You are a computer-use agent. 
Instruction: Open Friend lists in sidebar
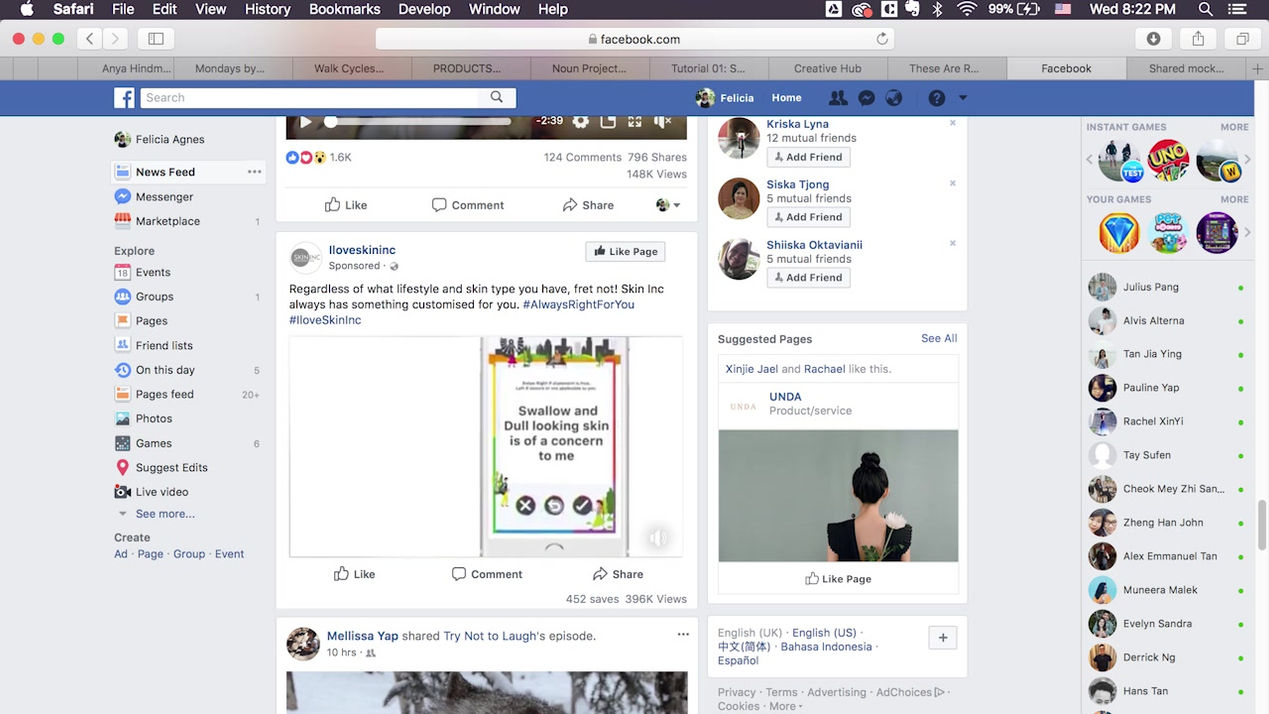(164, 346)
